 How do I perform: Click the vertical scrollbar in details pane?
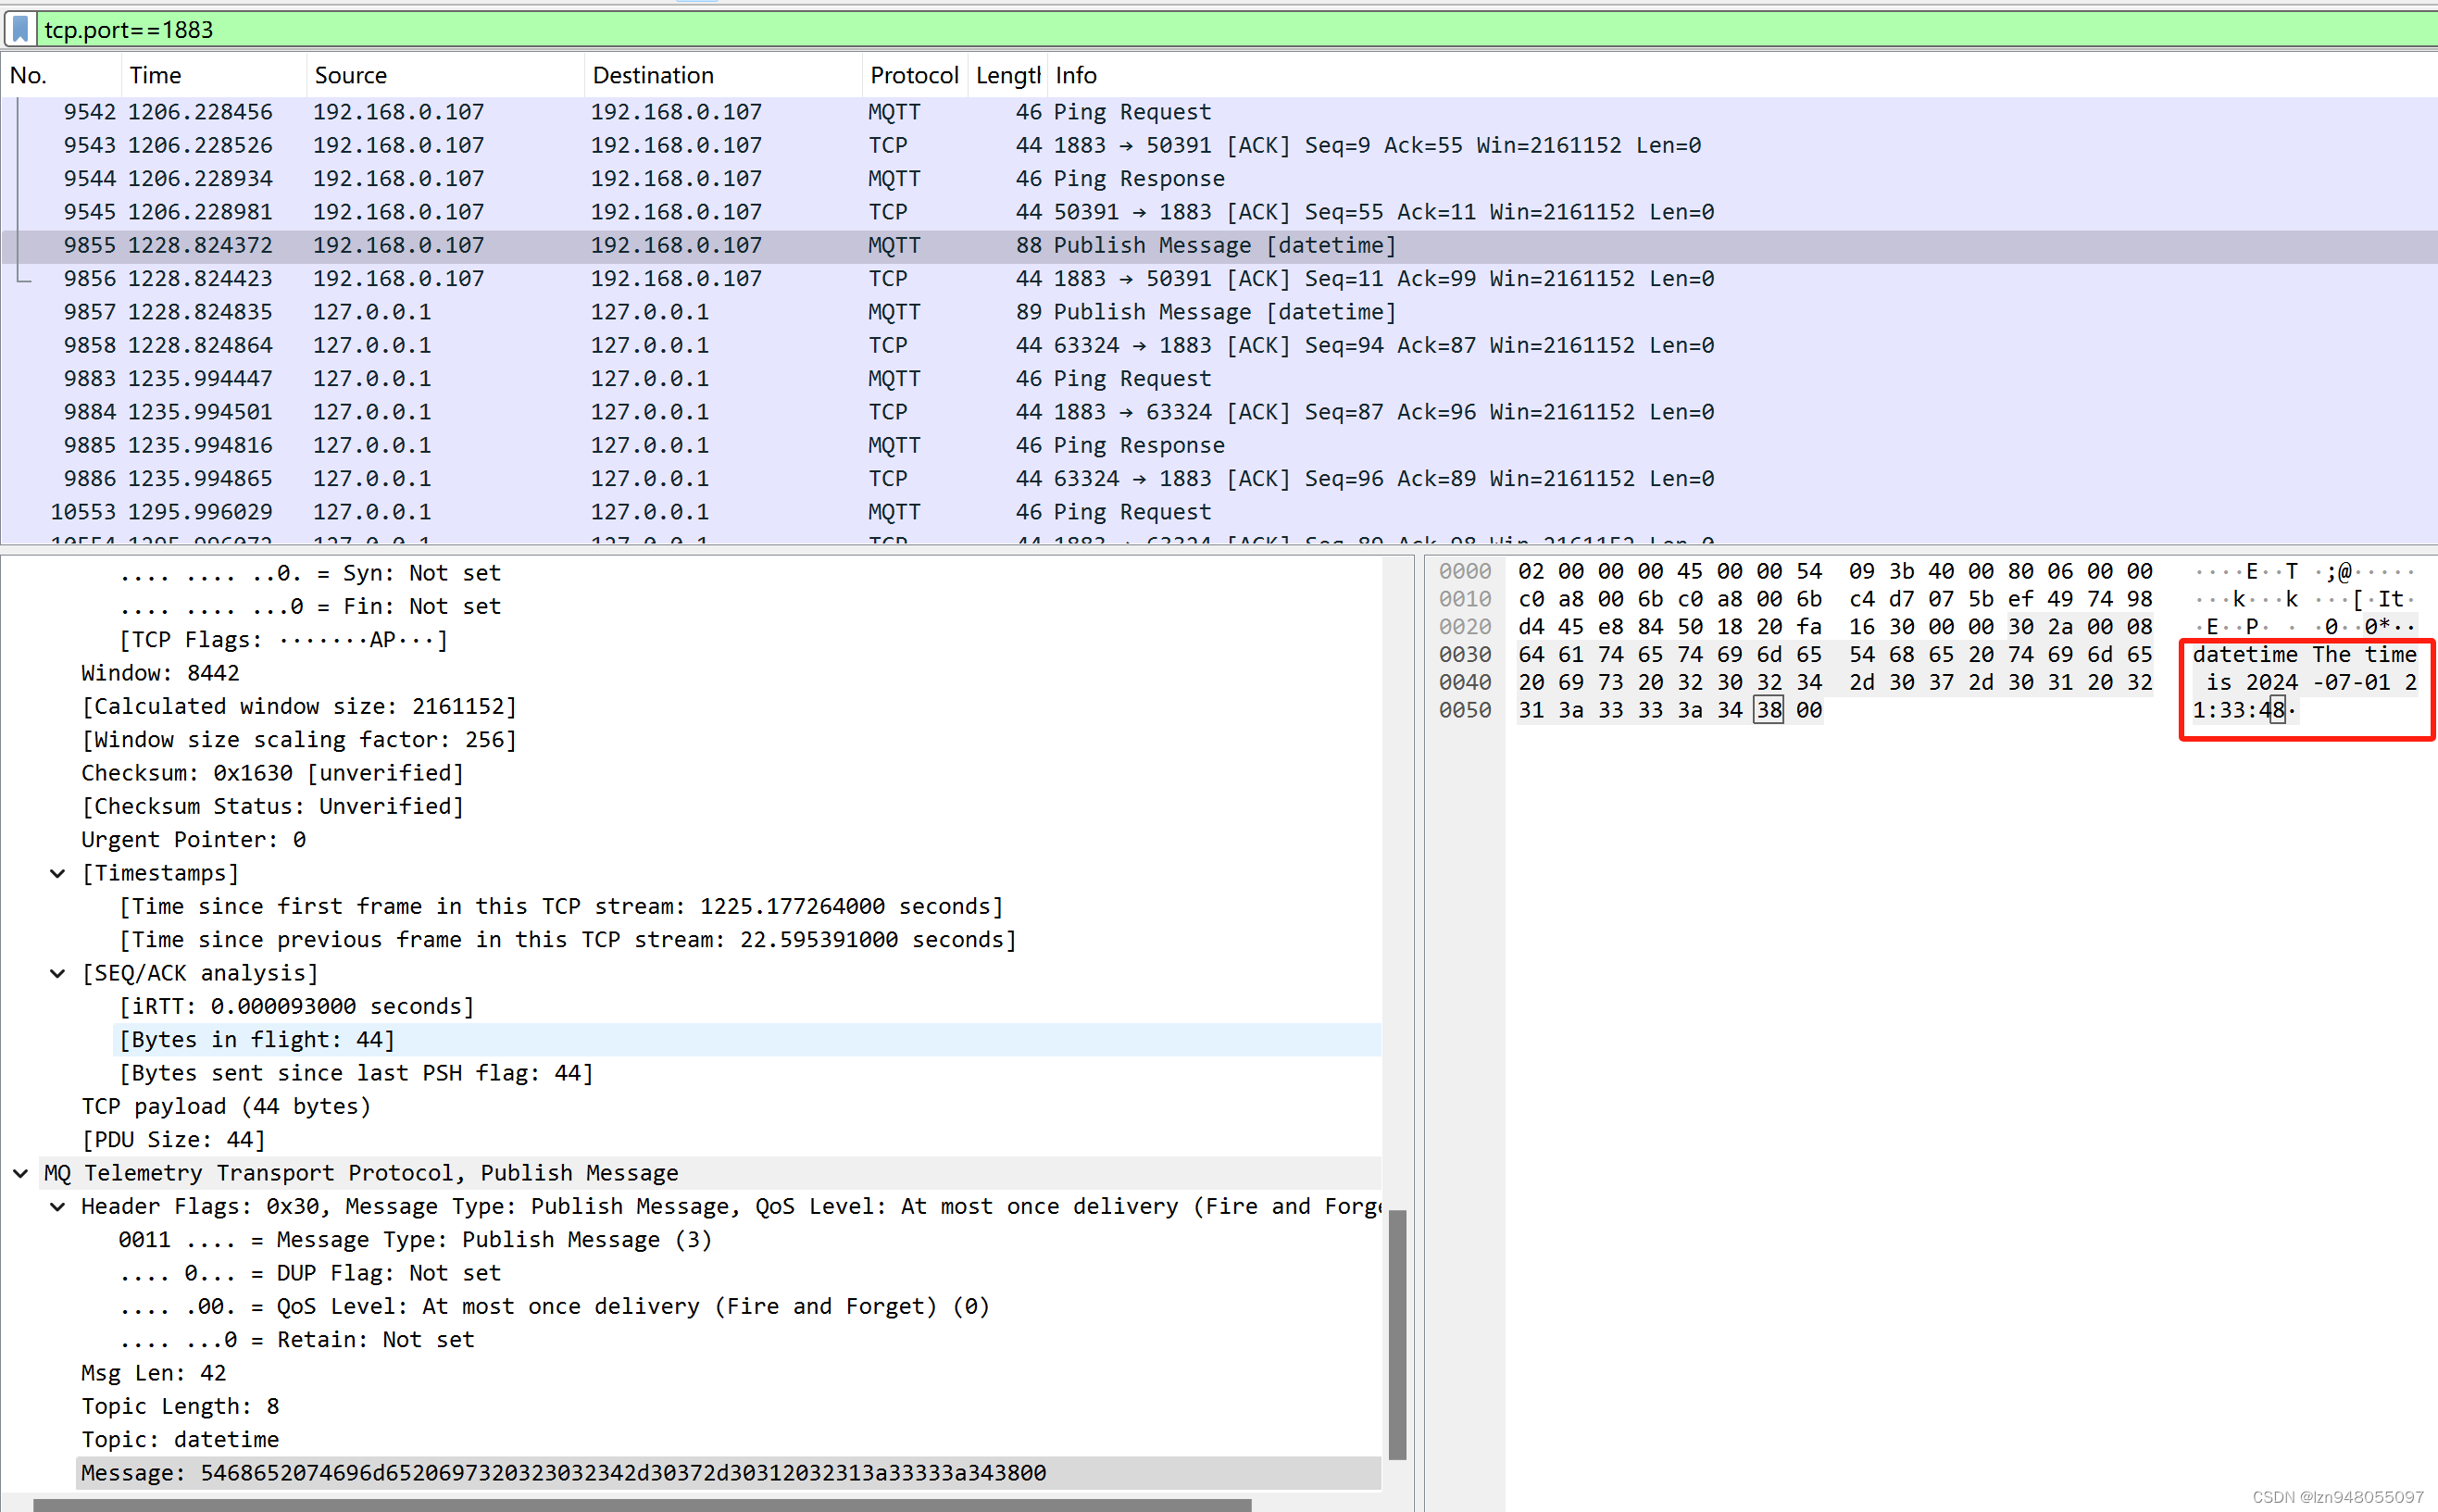click(x=1397, y=1332)
